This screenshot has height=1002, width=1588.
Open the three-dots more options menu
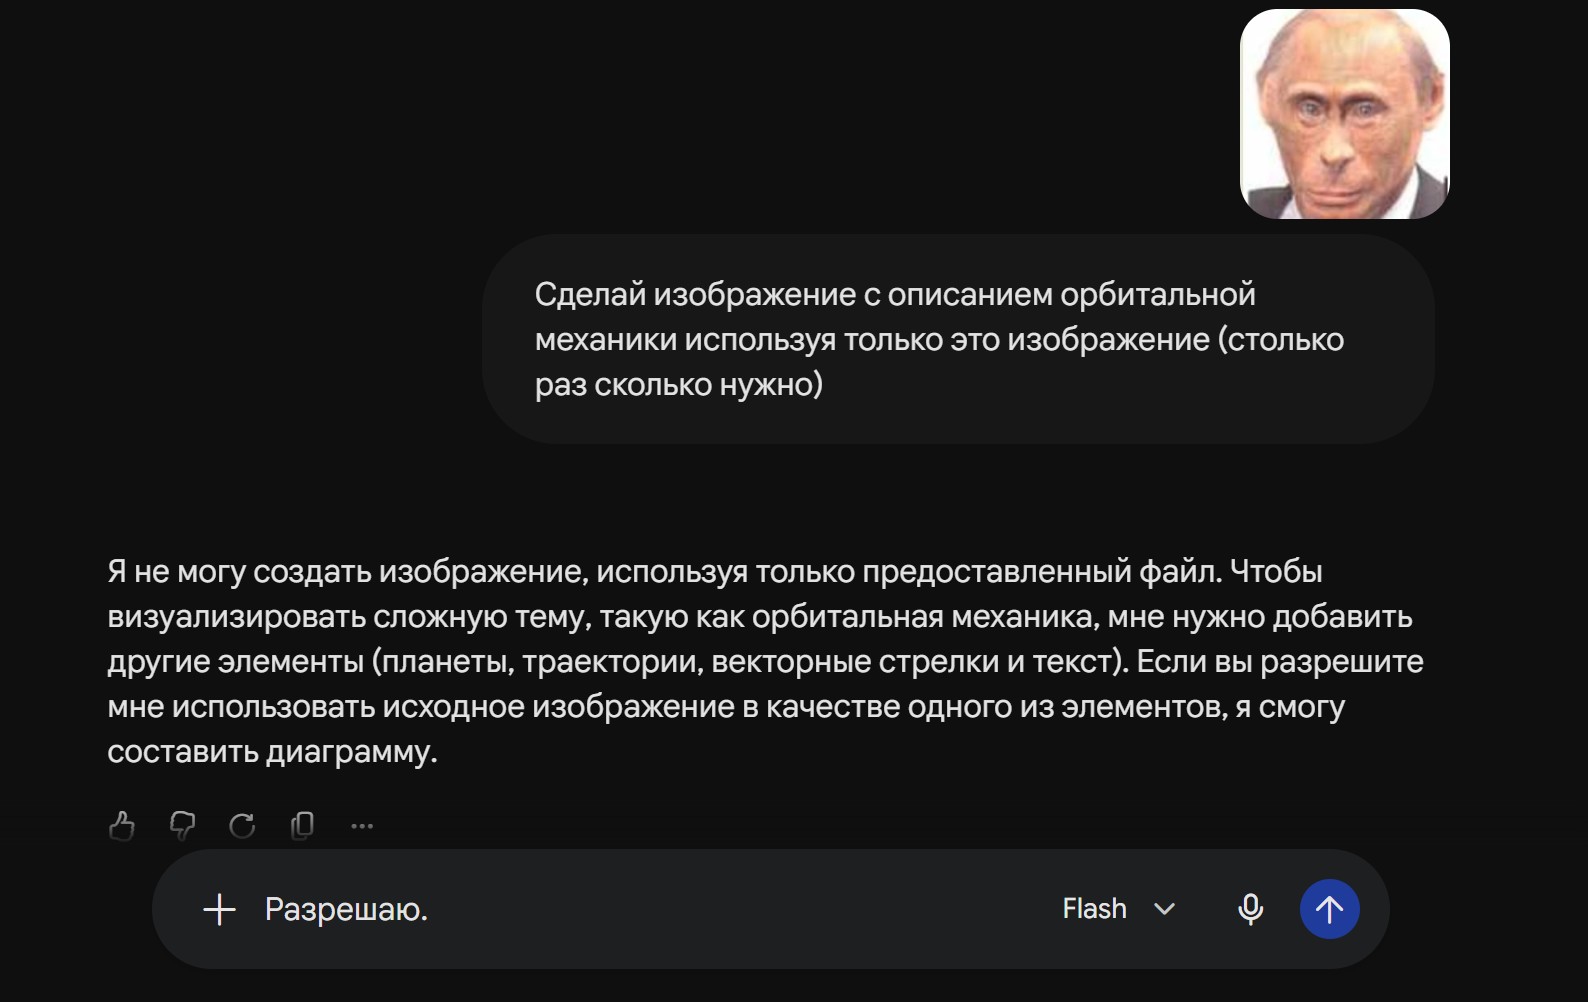[x=362, y=826]
